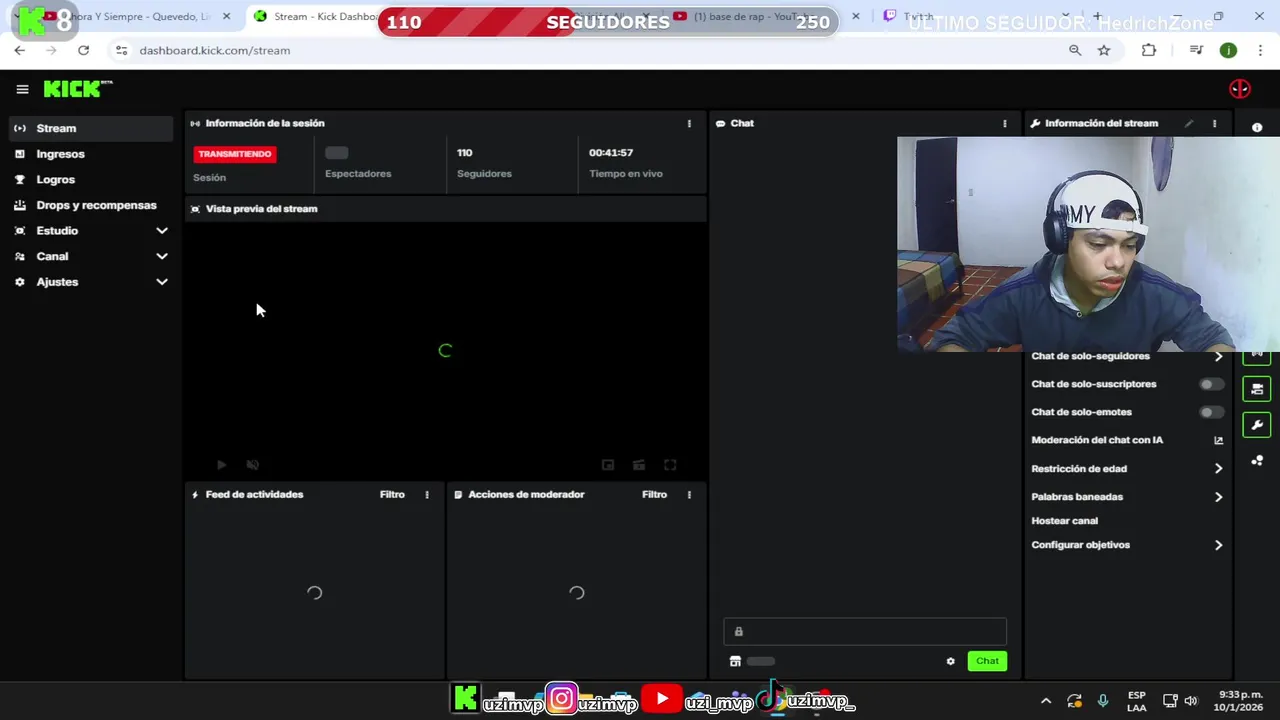Open Ingresos in the sidebar

(x=91, y=154)
